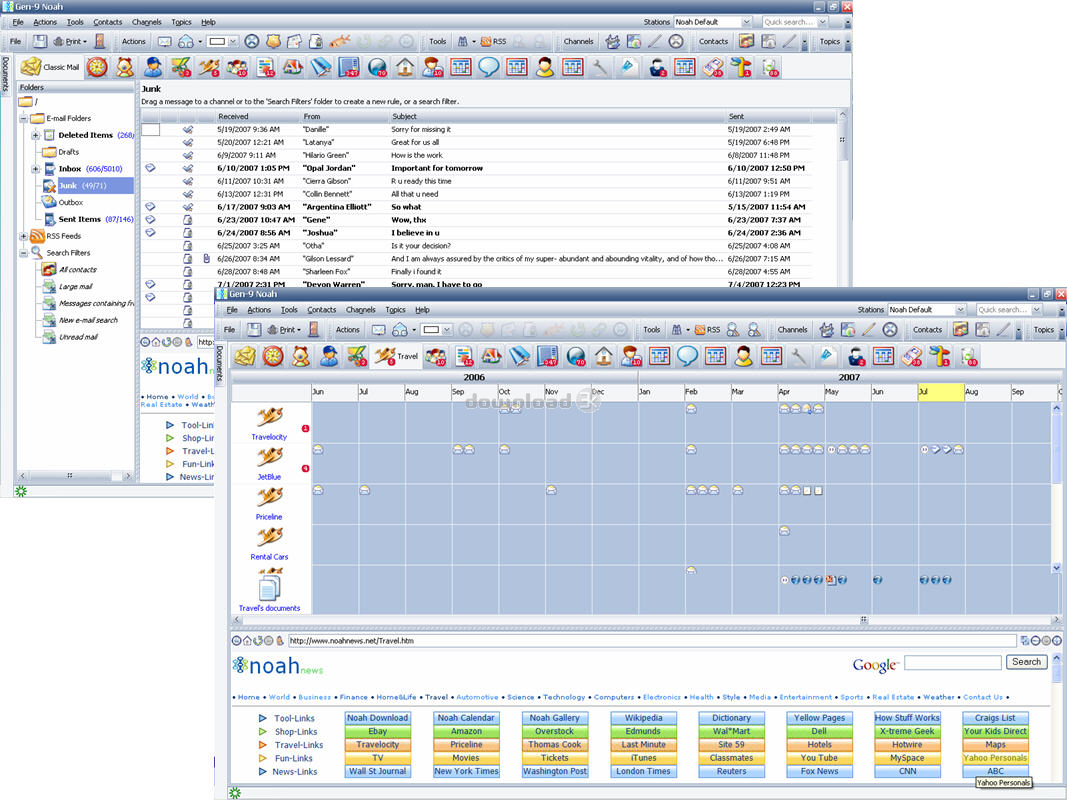Expand the Tool-Links triangle in front window
Image resolution: width=1067 pixels, height=800 pixels.
pos(263,718)
